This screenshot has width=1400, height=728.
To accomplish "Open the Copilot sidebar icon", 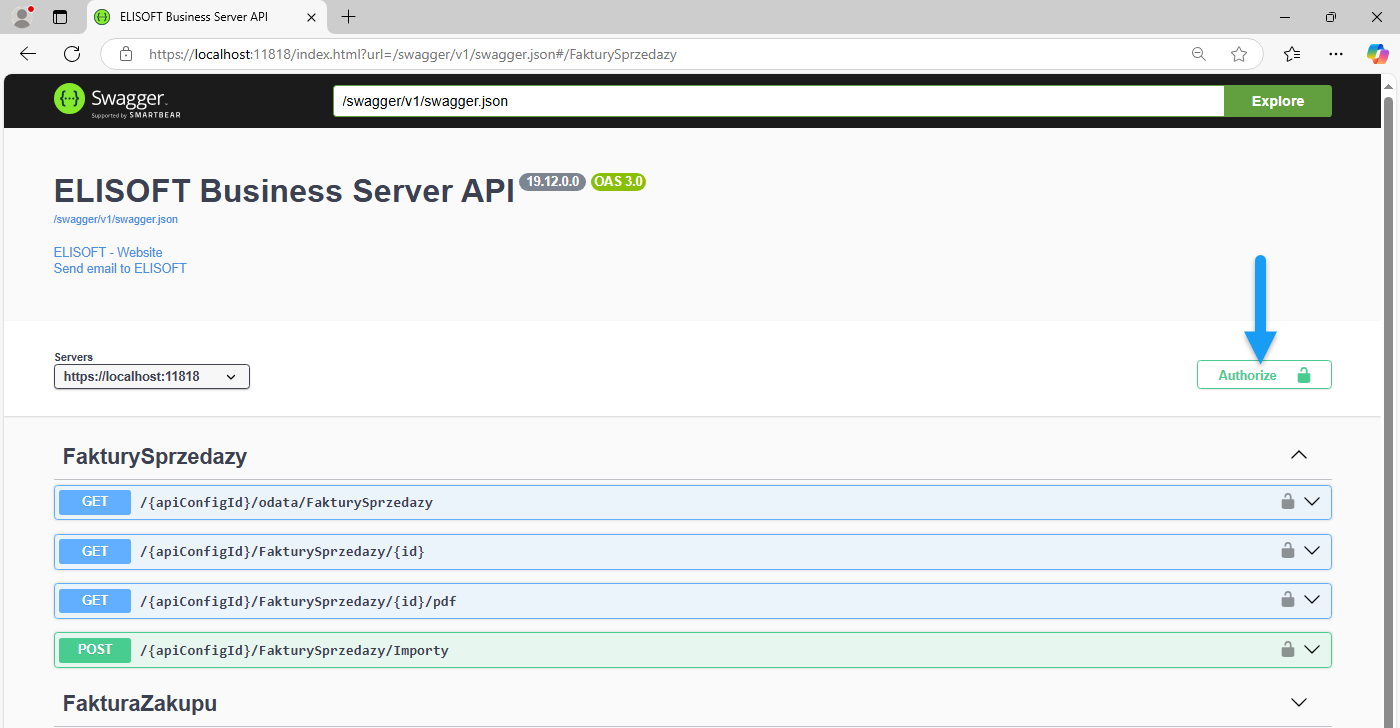I will [x=1378, y=54].
